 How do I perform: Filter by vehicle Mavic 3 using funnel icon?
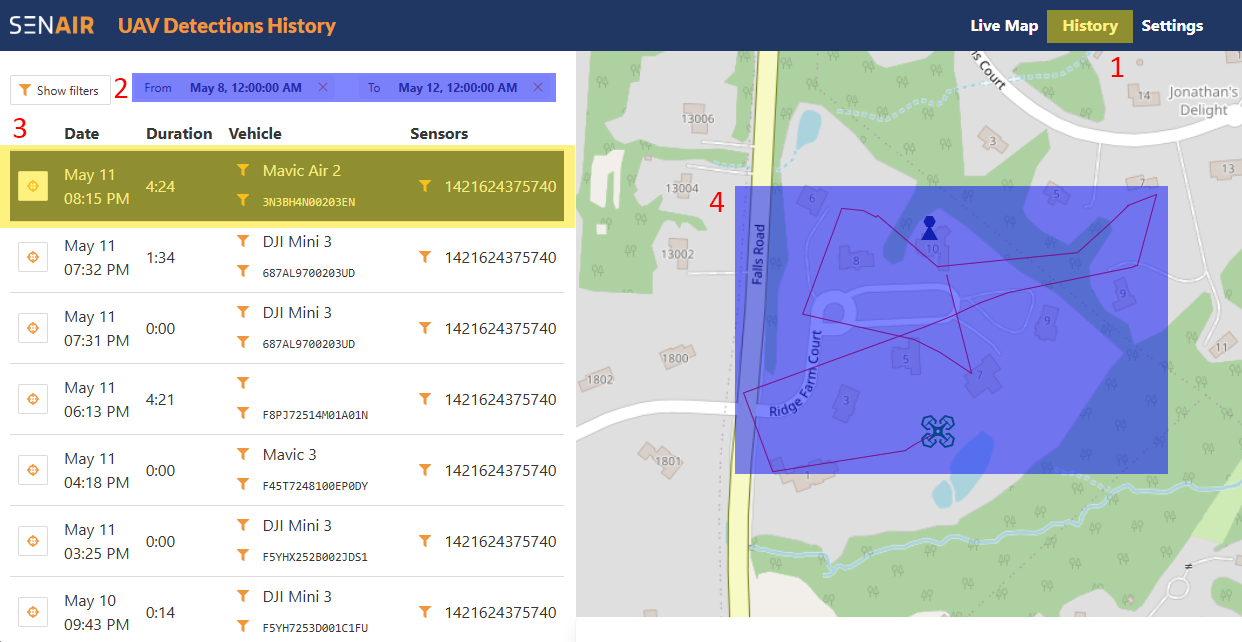coord(243,455)
